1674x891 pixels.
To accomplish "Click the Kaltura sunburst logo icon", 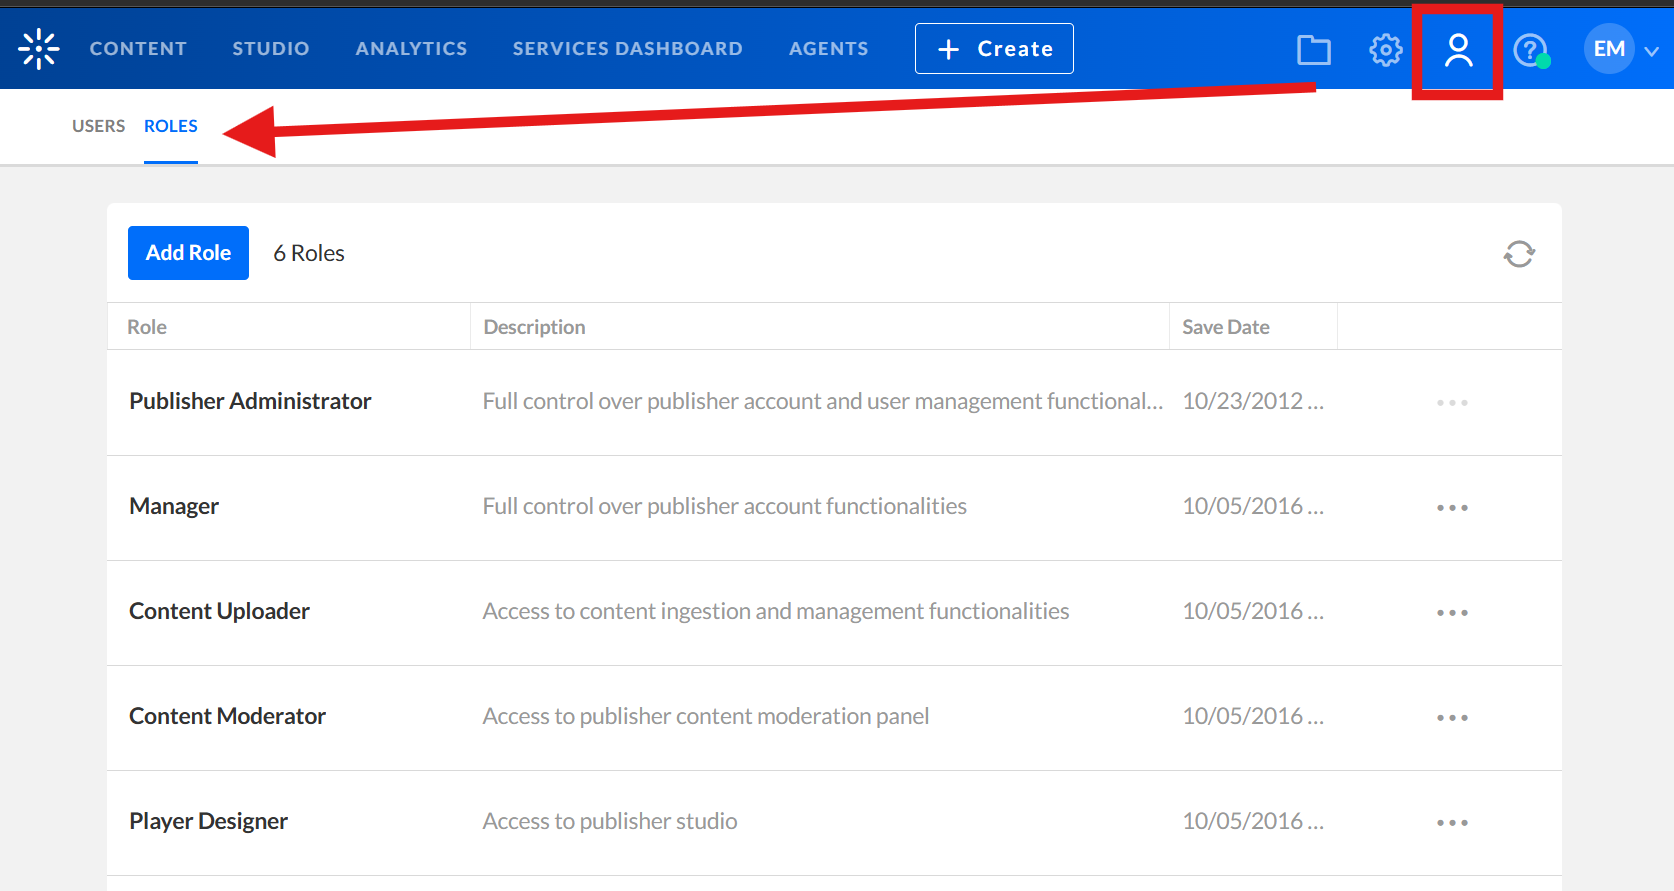I will click(39, 49).
